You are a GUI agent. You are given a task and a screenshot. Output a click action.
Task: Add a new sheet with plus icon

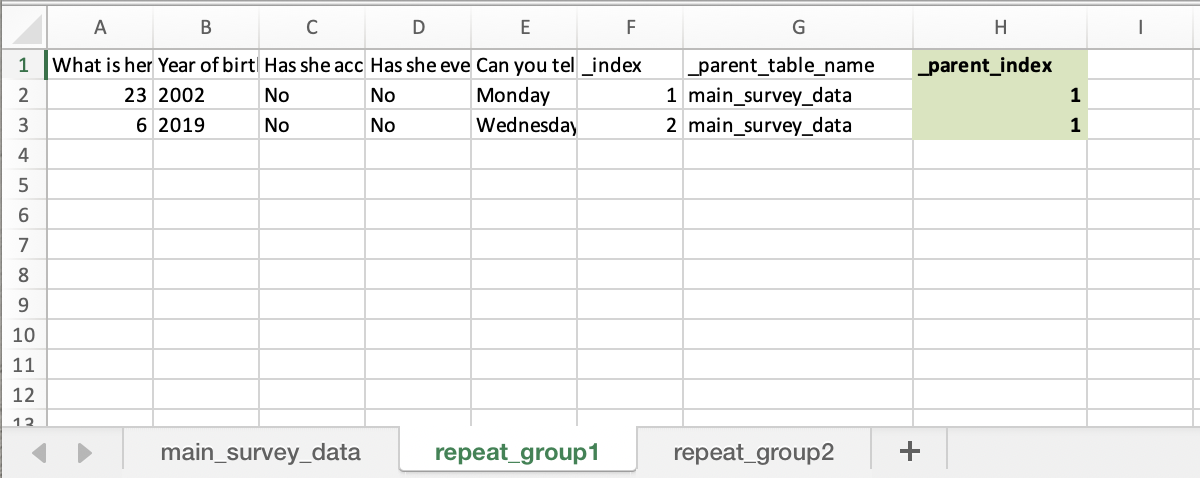pos(909,452)
